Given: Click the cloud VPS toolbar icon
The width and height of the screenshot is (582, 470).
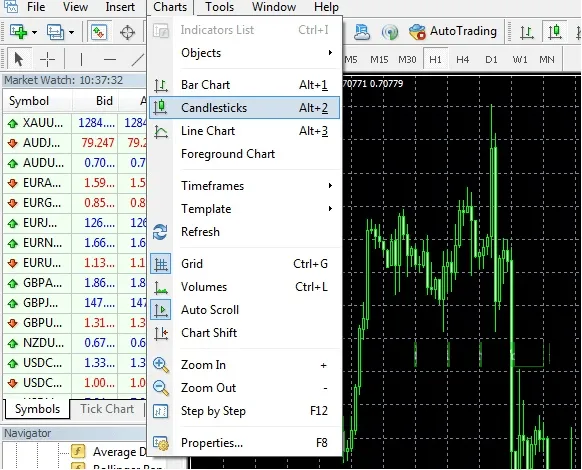Looking at the screenshot, I should (361, 32).
